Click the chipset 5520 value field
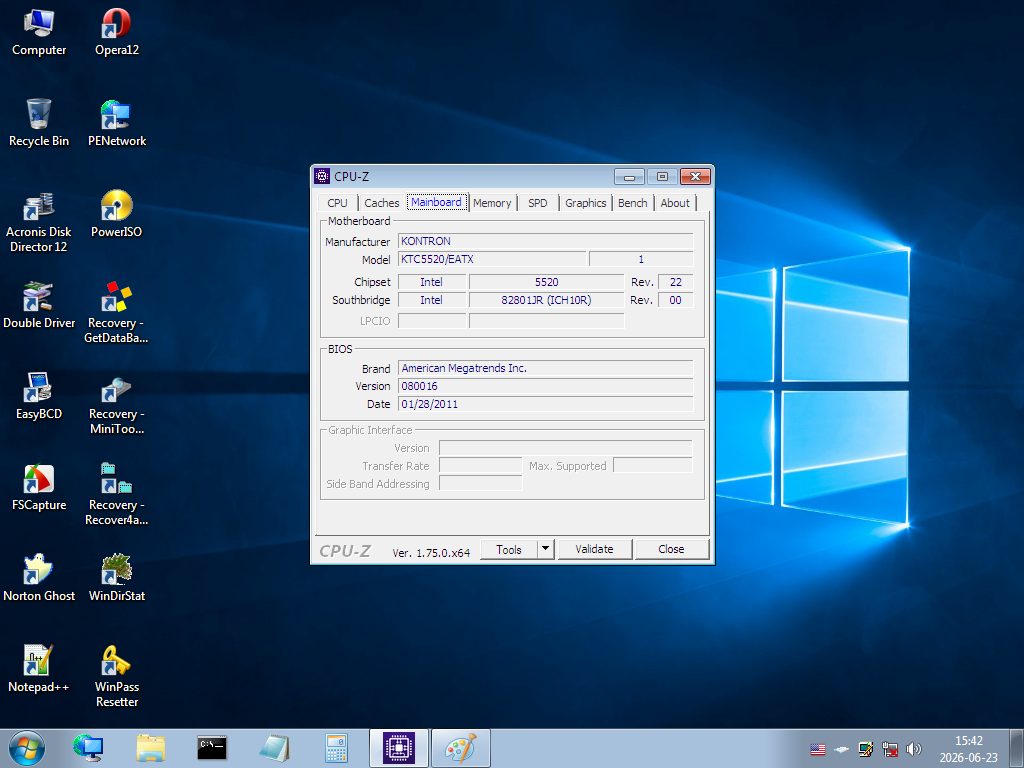This screenshot has height=768, width=1024. [547, 282]
